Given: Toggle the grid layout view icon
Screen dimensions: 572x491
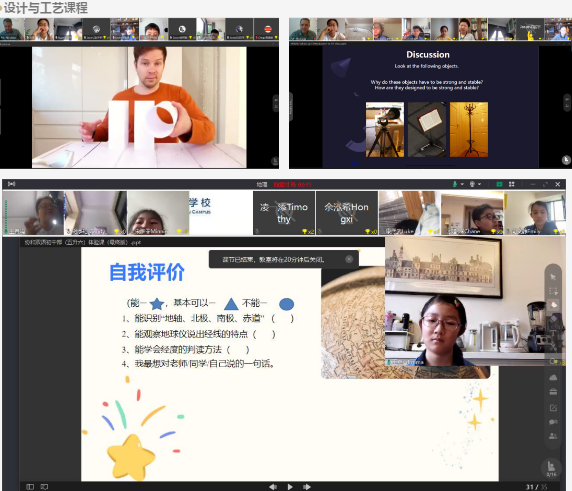Looking at the screenshot, I should point(511,184).
